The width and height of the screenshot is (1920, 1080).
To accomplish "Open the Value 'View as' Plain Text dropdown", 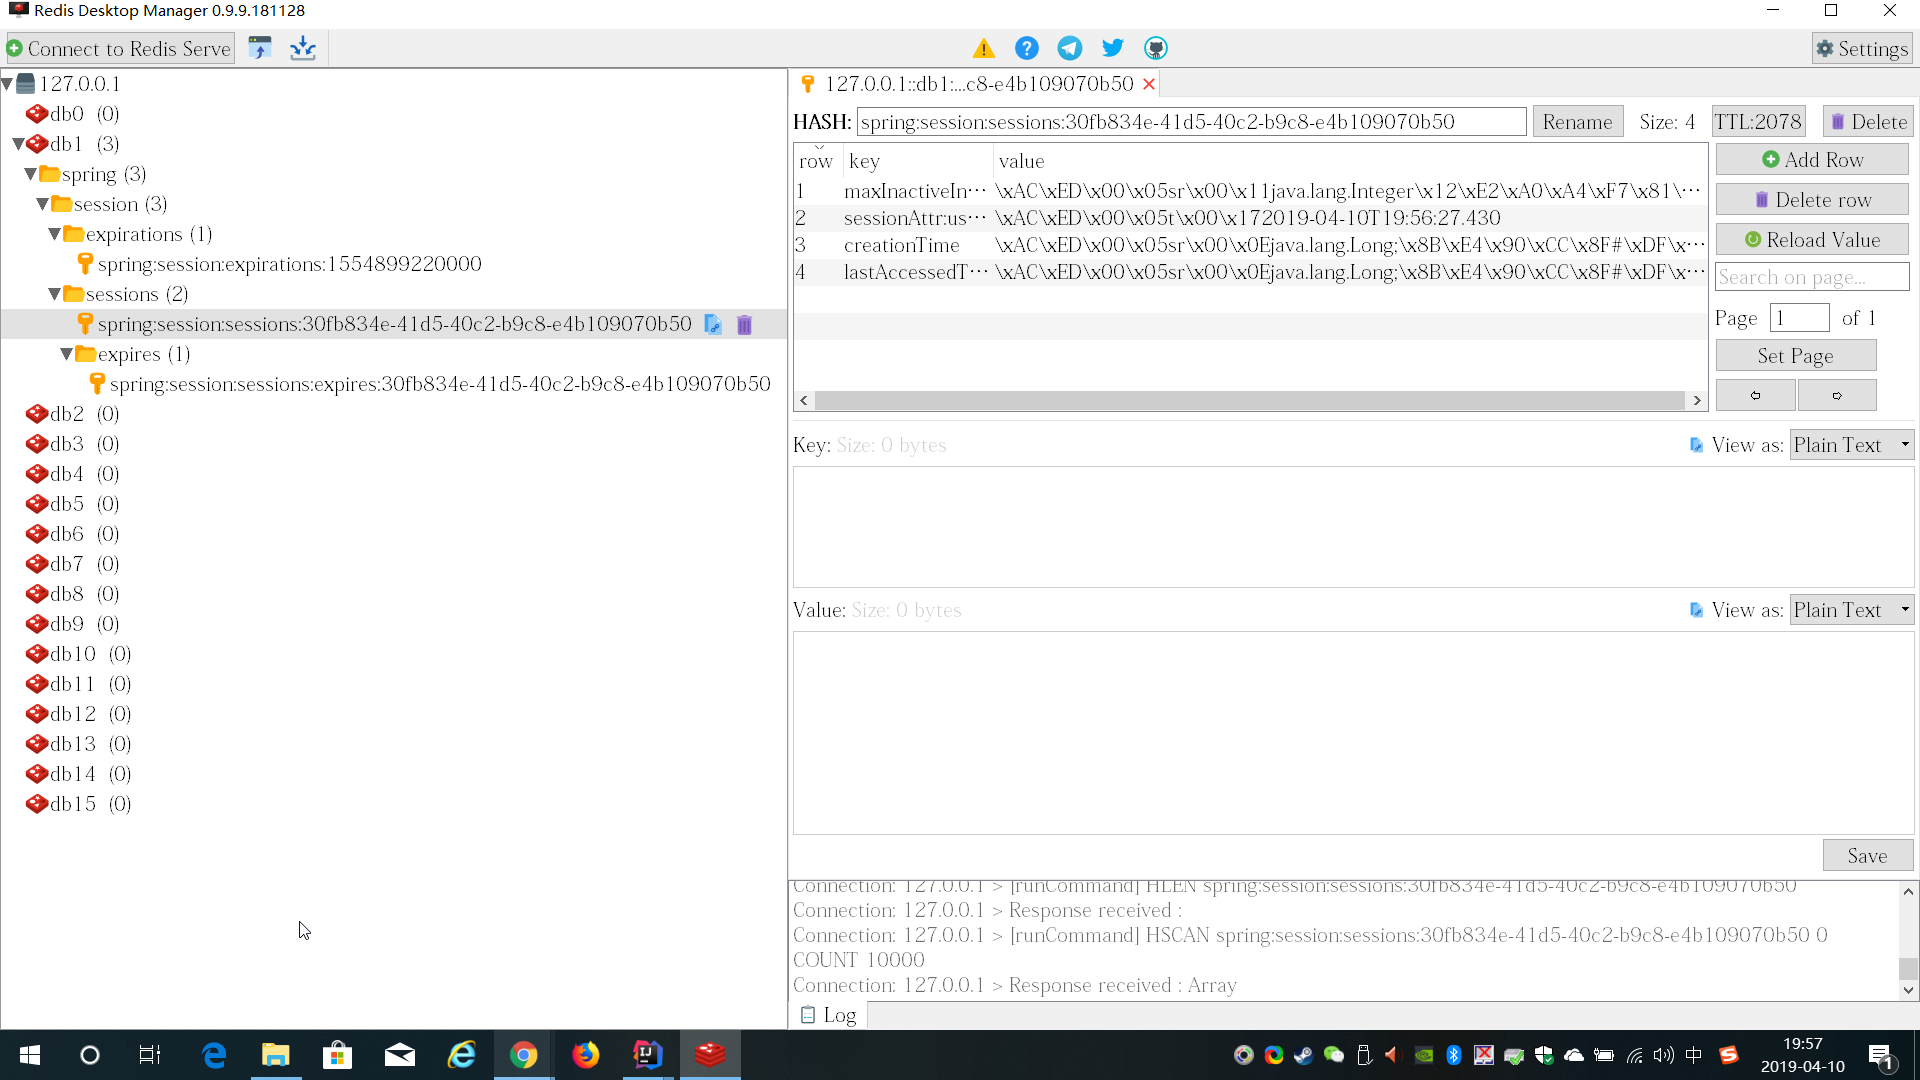I will (1851, 610).
